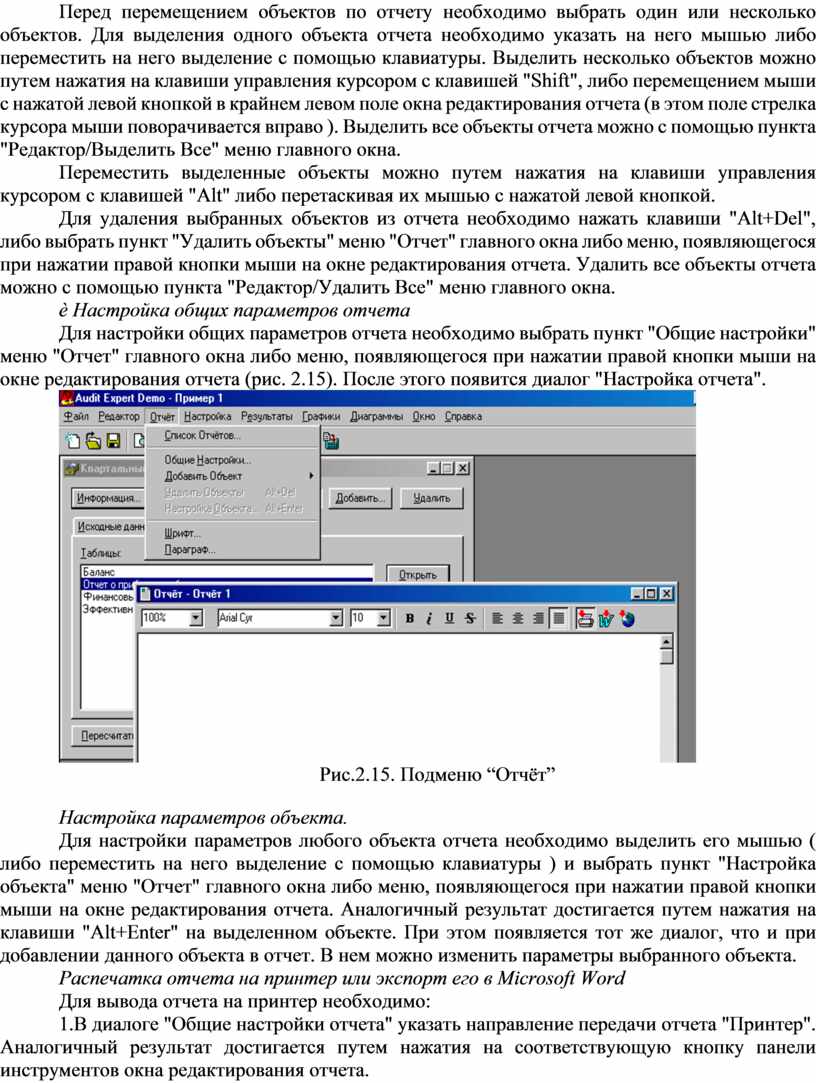Click the Добавить button

click(359, 498)
